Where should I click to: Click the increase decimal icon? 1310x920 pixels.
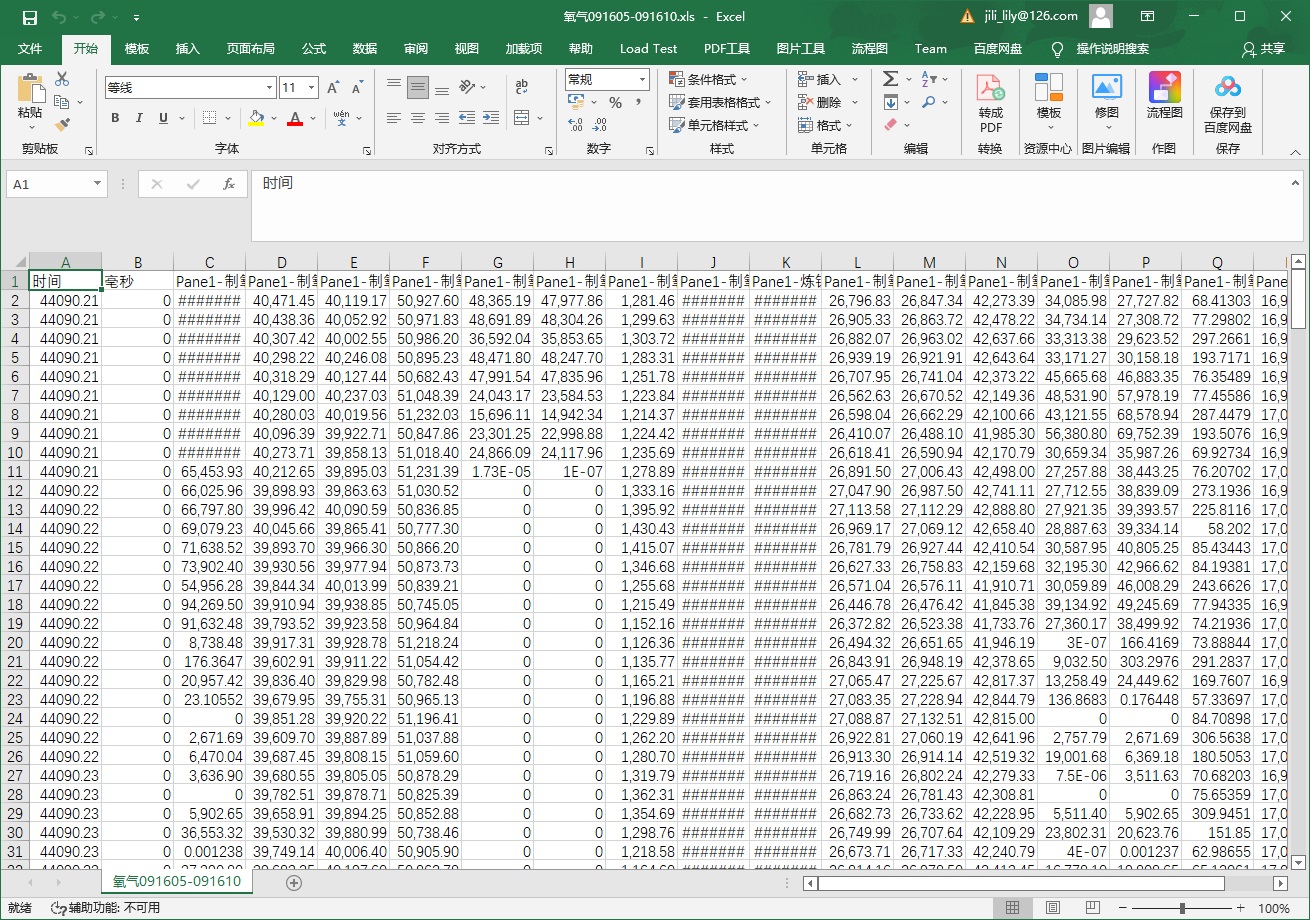(x=575, y=125)
